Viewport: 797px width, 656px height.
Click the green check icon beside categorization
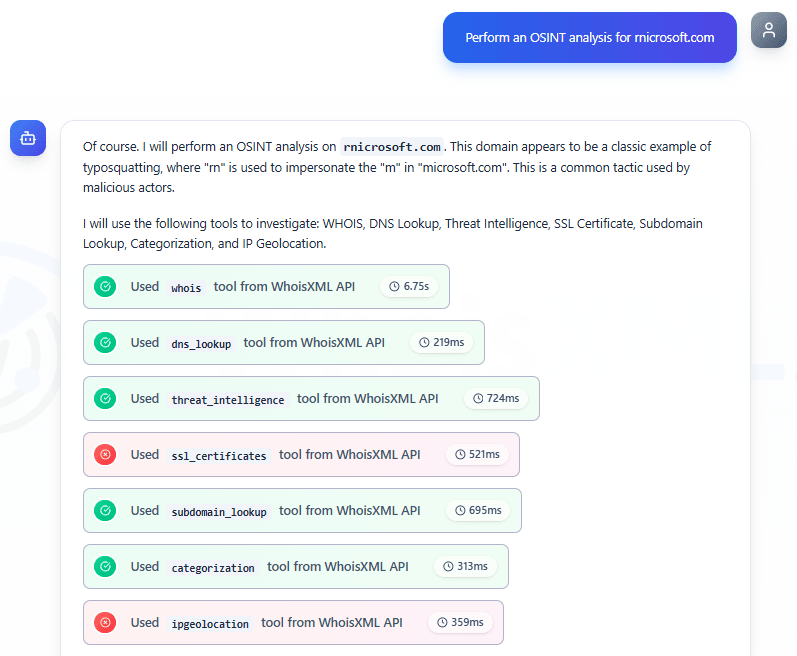pos(105,567)
